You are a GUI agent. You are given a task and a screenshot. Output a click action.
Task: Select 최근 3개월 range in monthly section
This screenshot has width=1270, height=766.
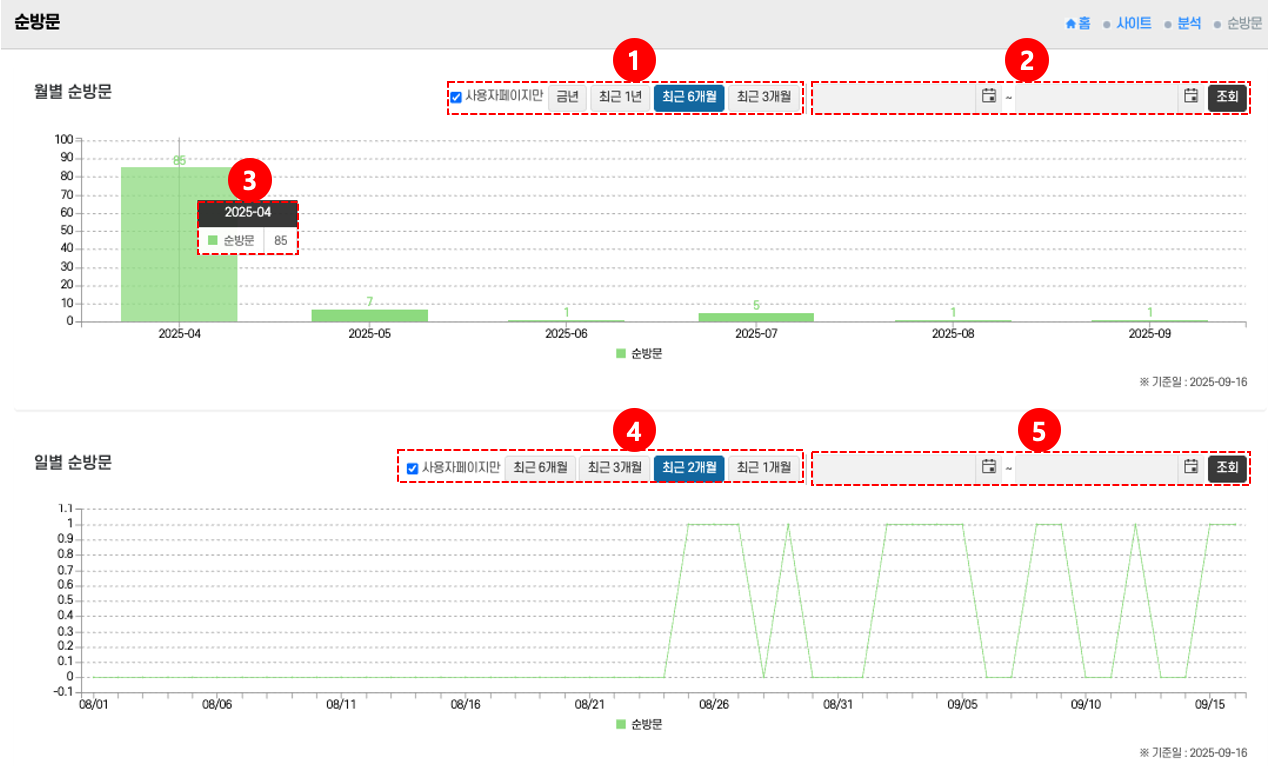click(764, 97)
